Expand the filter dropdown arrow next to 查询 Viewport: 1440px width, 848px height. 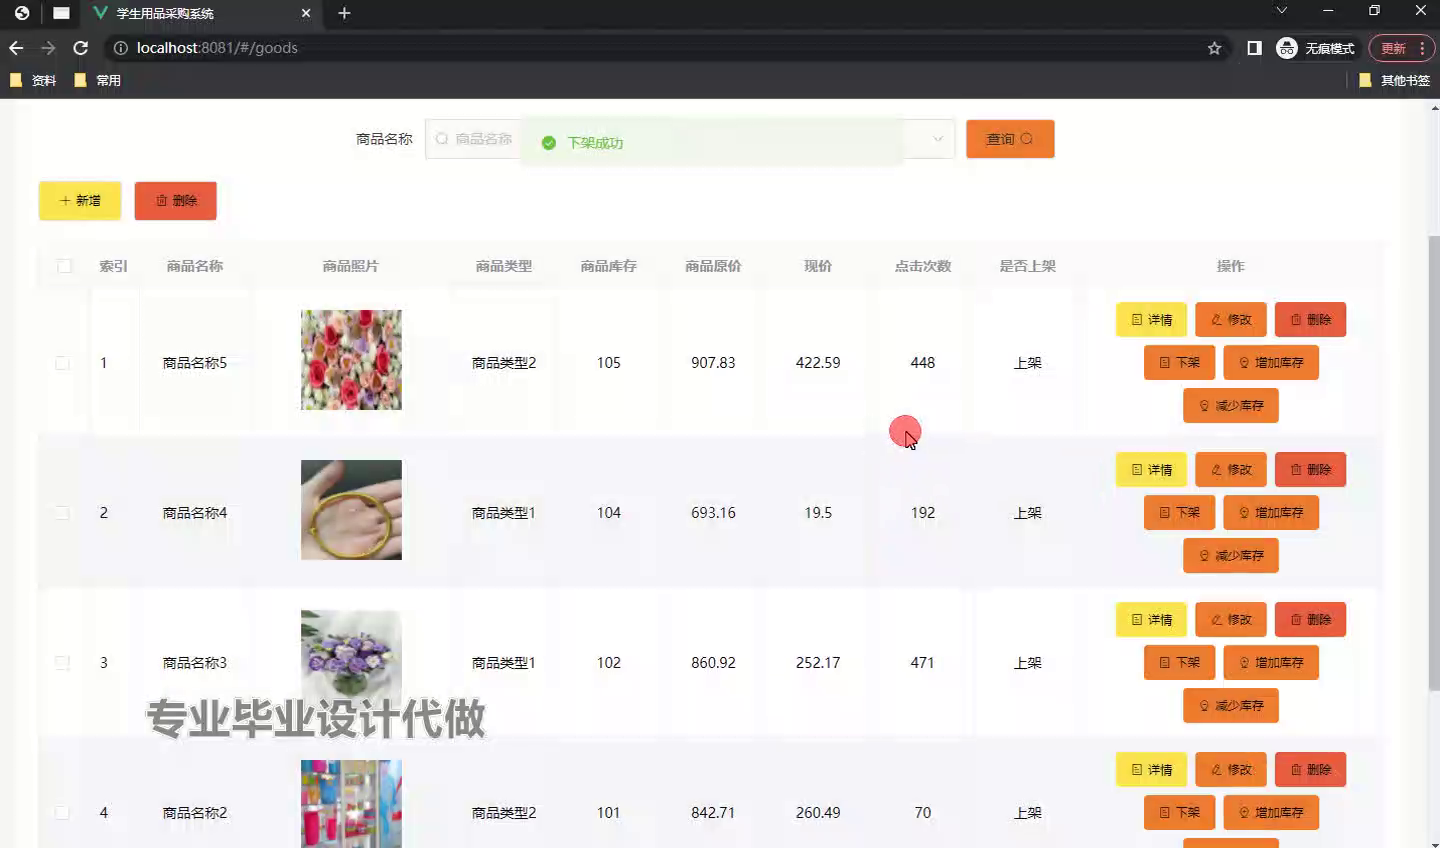(938, 139)
